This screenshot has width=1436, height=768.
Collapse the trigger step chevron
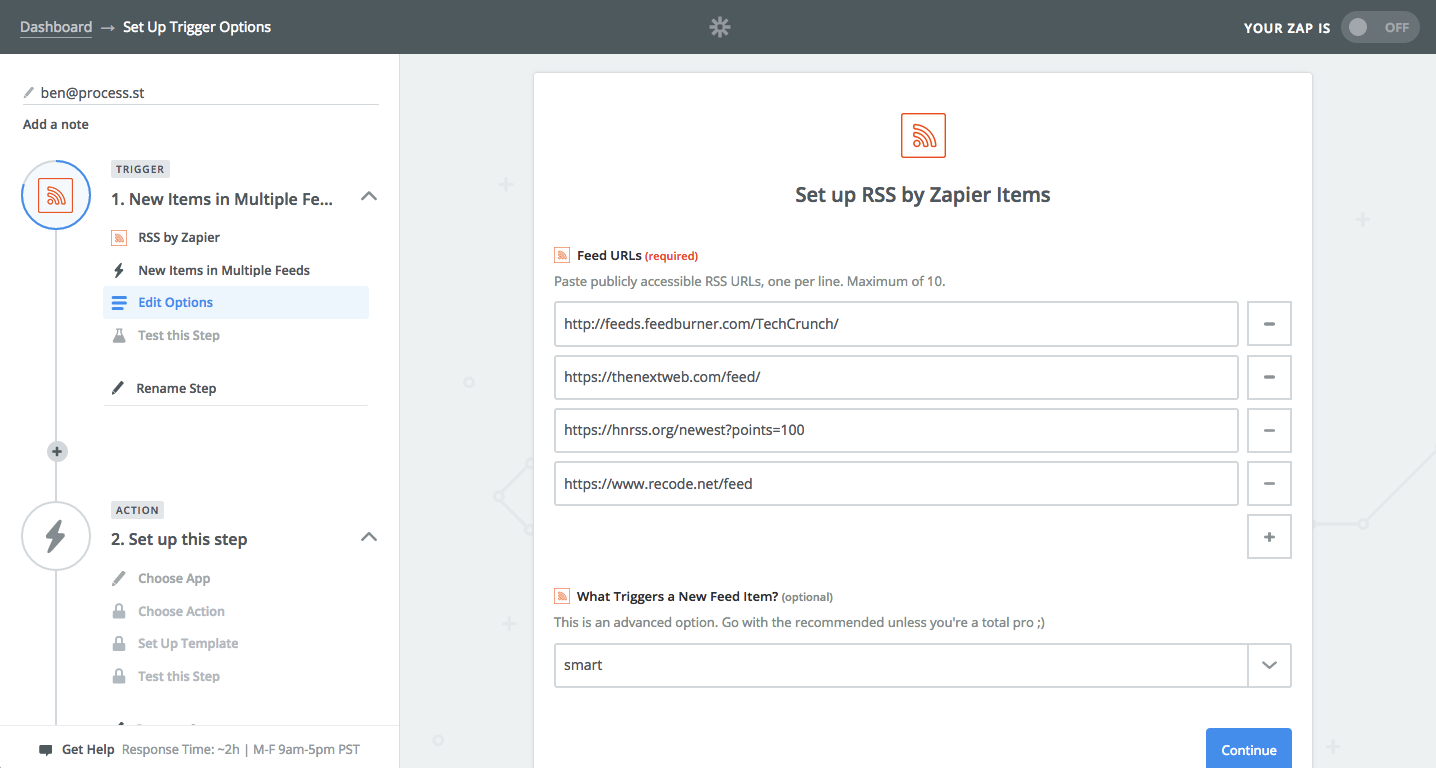(369, 196)
